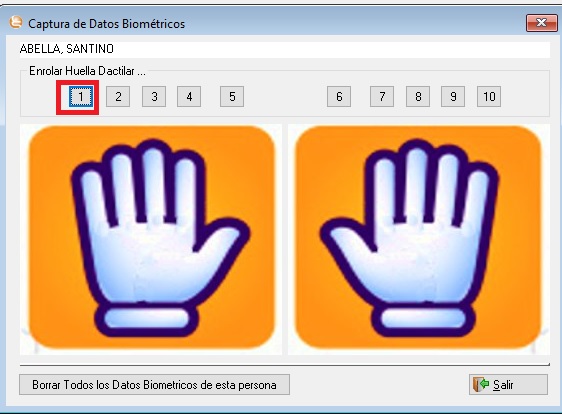Click the ABELLA, SANTINO name field
Screen dimensions: 562x414
click(x=285, y=49)
